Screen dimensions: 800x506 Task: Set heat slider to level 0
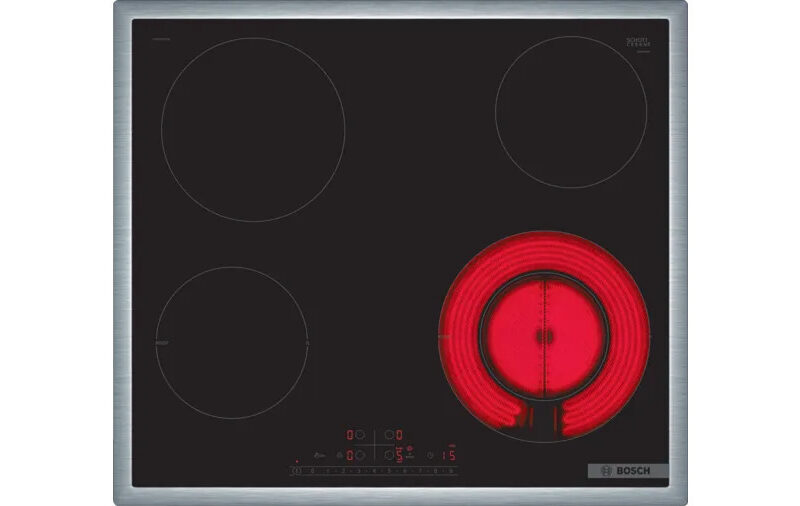click(x=312, y=471)
